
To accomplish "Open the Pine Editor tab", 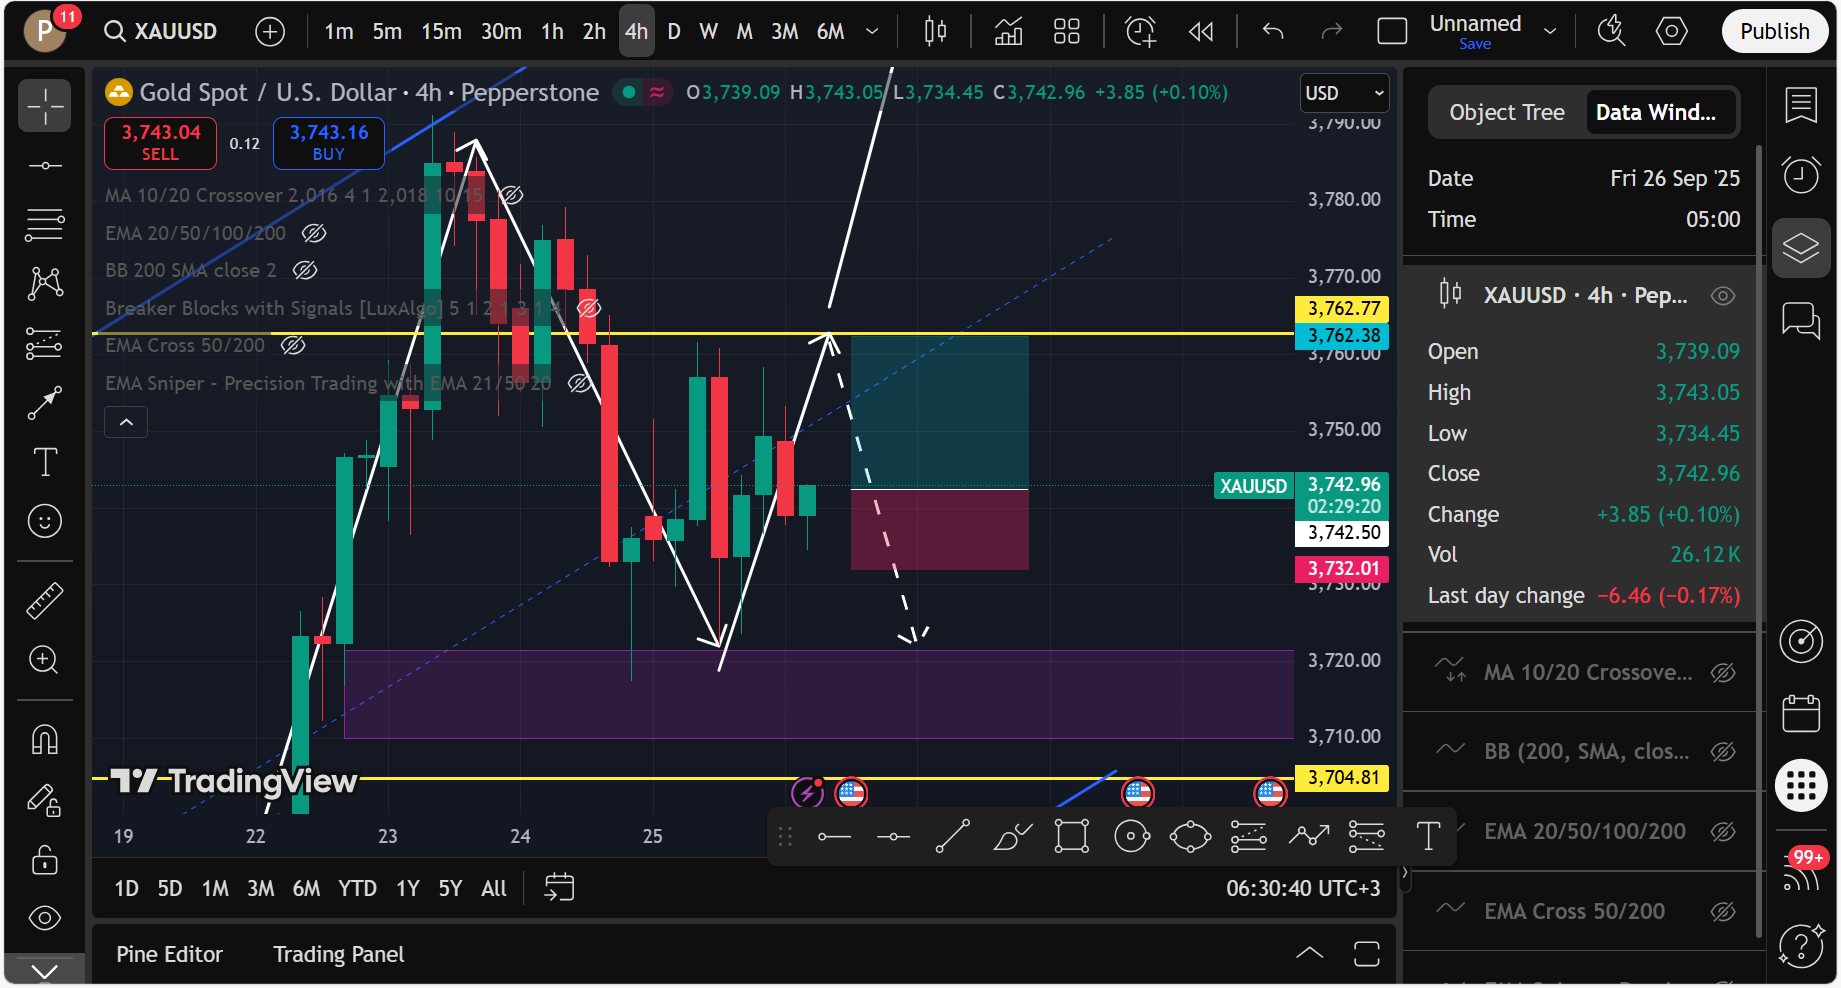I will [170, 954].
